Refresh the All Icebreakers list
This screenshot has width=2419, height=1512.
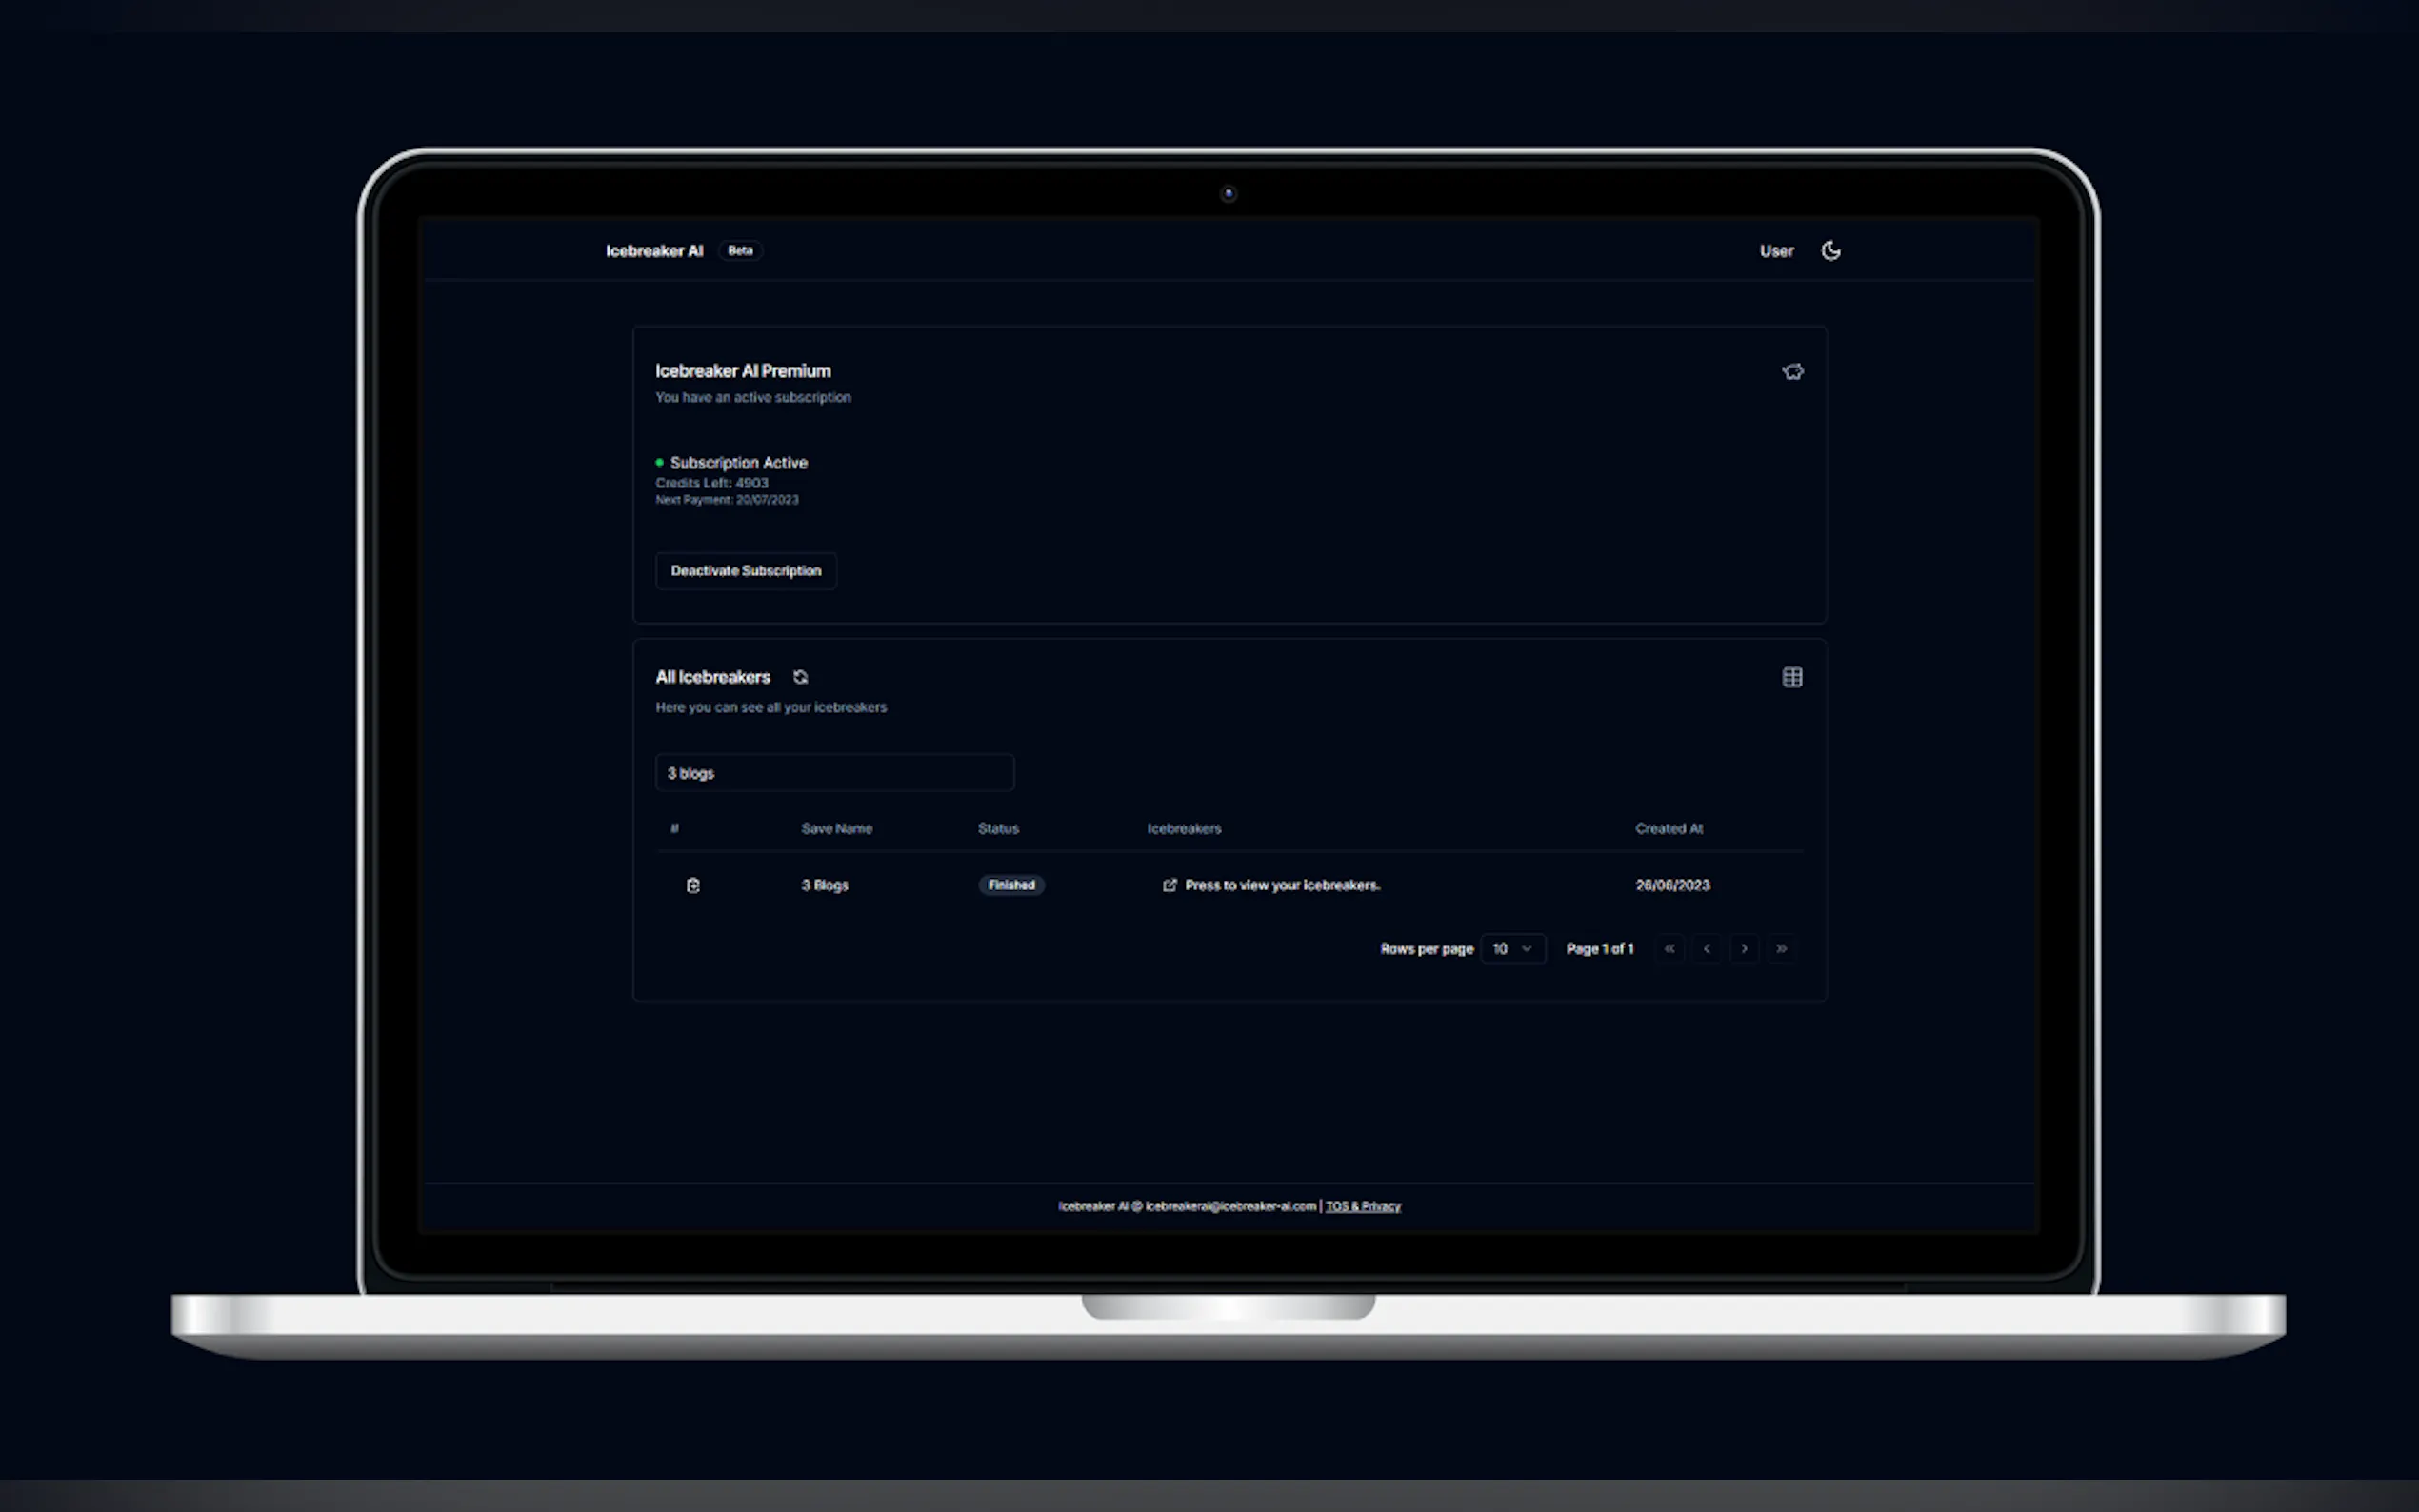(800, 677)
